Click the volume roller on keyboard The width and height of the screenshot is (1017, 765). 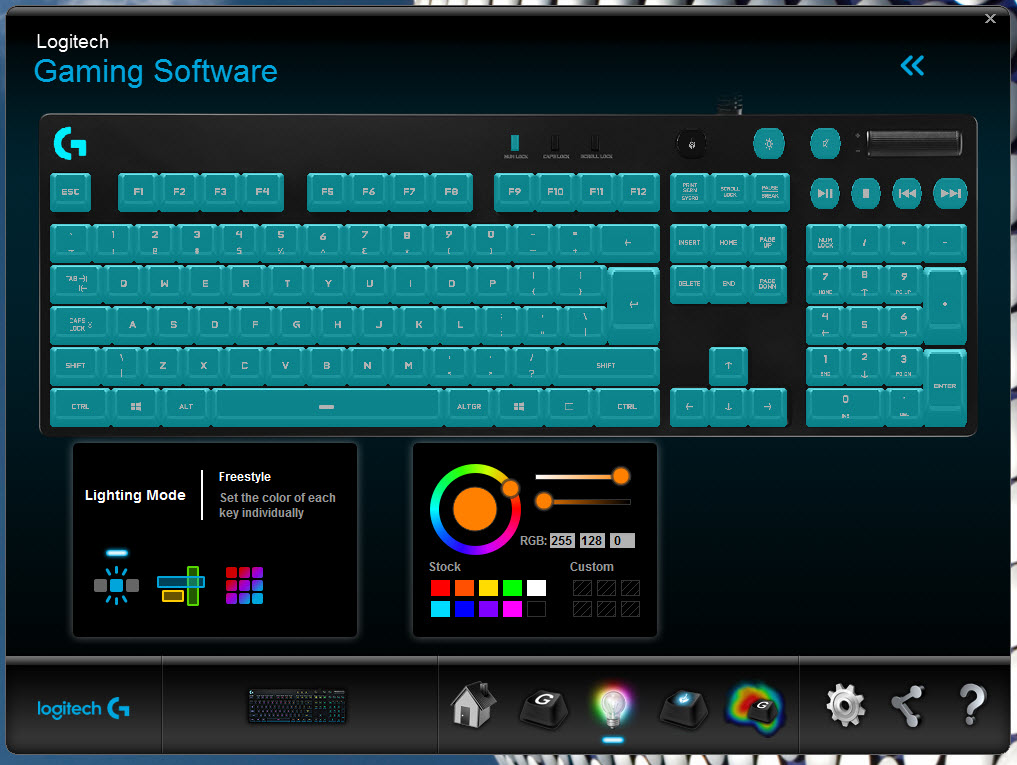pos(913,143)
